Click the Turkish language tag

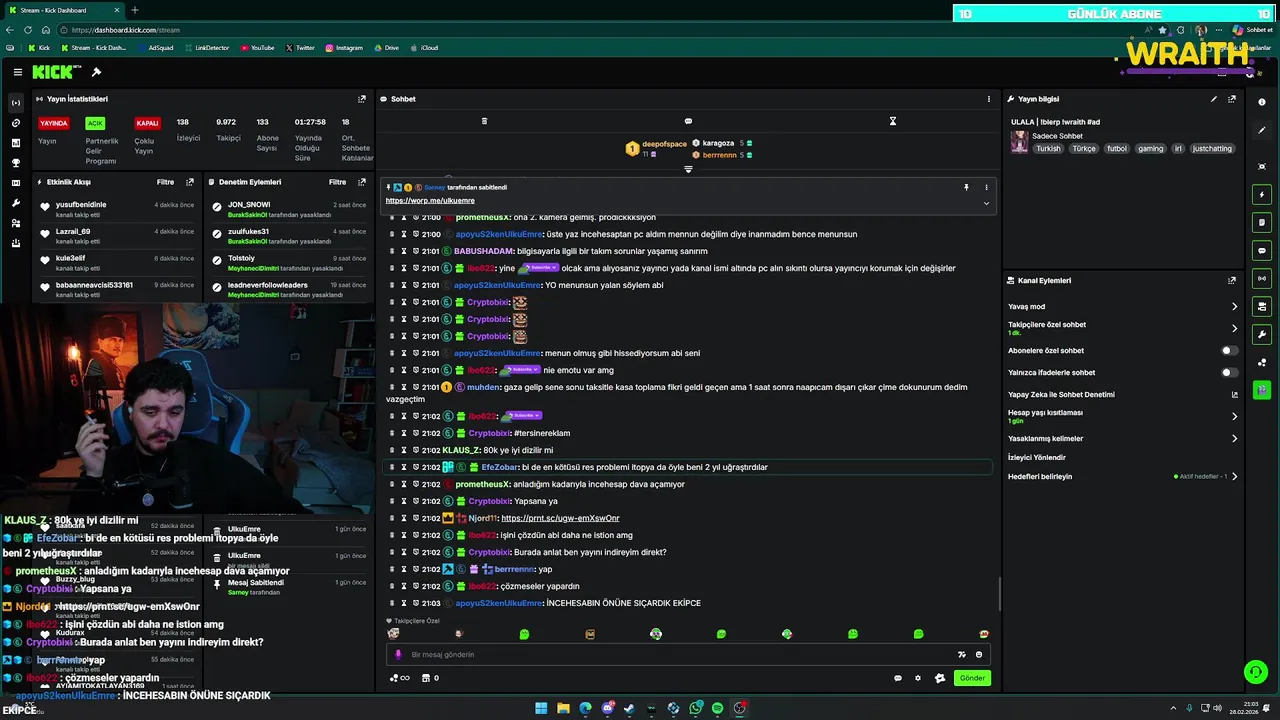(x=1048, y=148)
